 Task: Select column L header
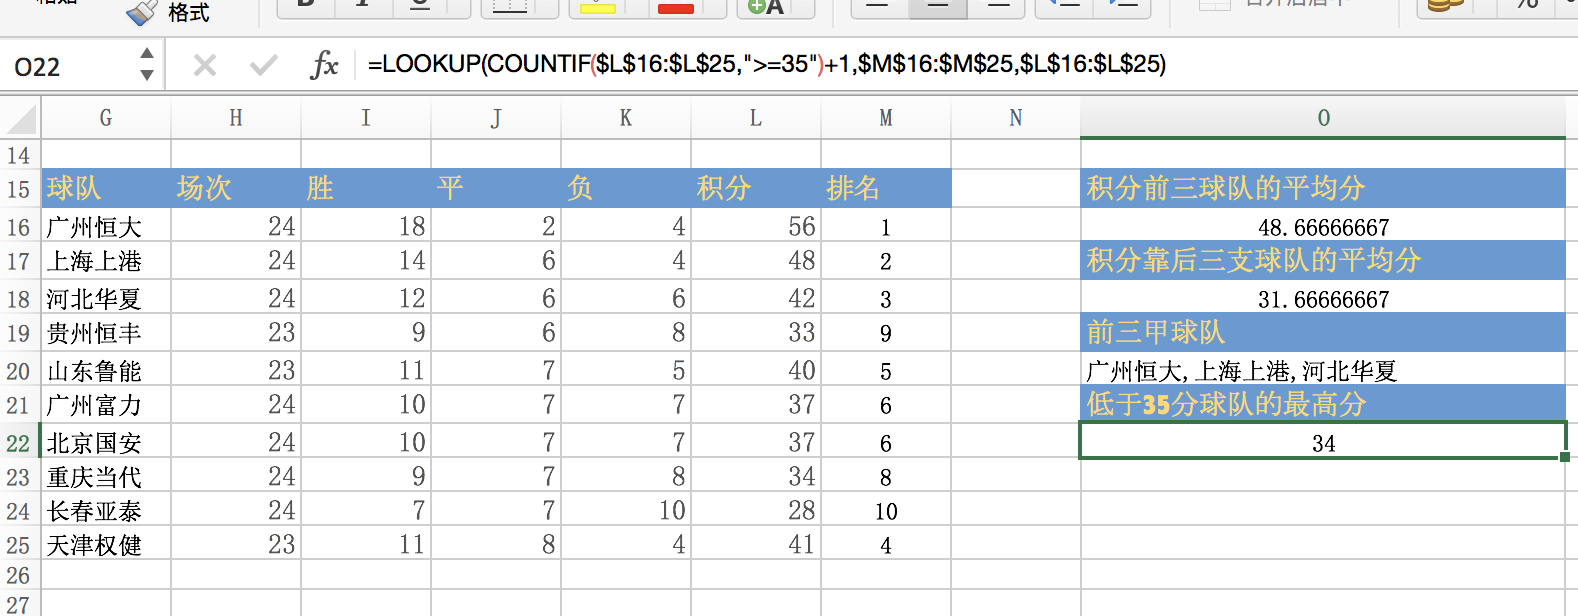click(x=756, y=118)
